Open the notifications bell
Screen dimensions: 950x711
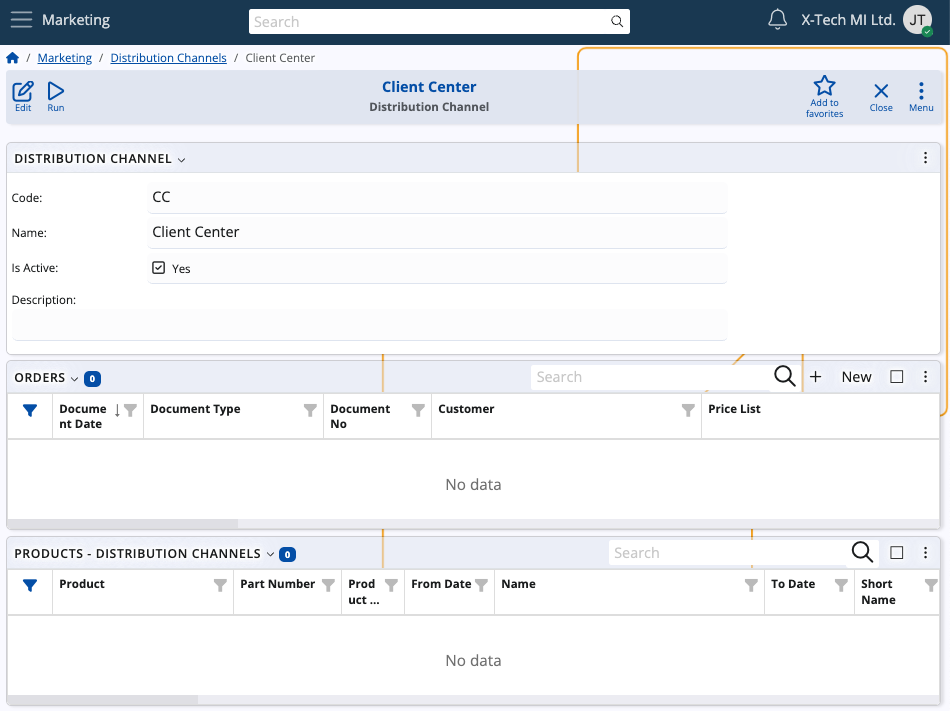pos(777,20)
